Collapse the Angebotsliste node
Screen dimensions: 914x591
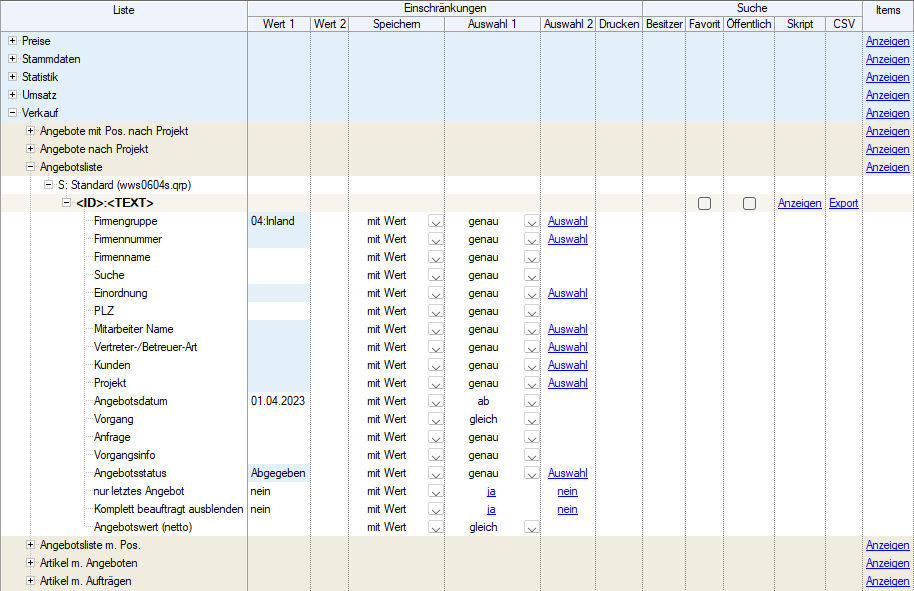(x=30, y=167)
